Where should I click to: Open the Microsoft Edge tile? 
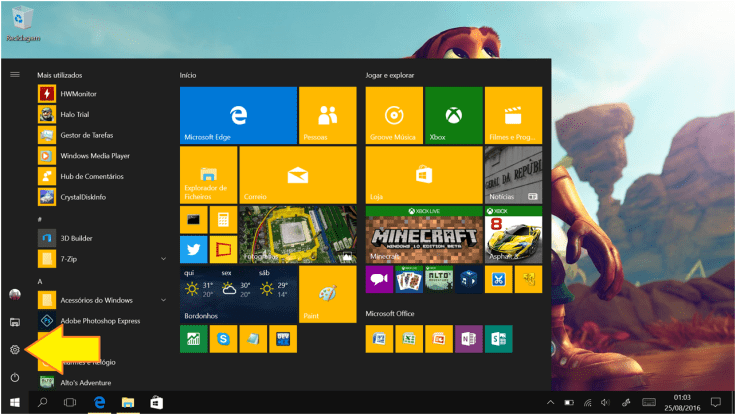pos(238,115)
